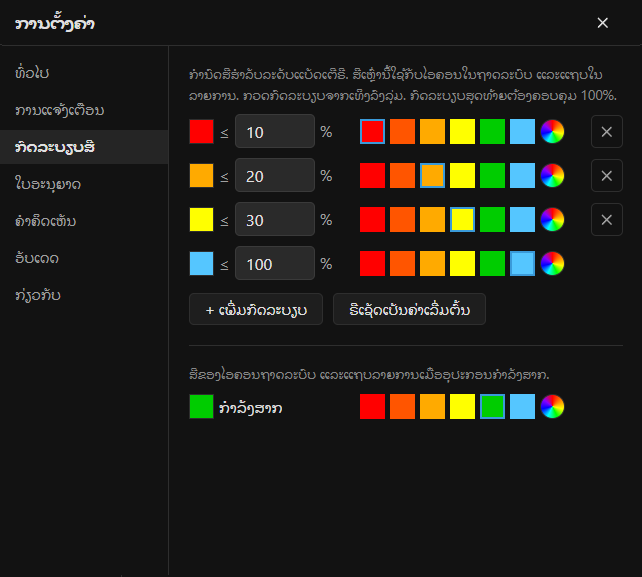Click red preview square beside 10 field
Screen dimensions: 642x577
tap(201, 131)
